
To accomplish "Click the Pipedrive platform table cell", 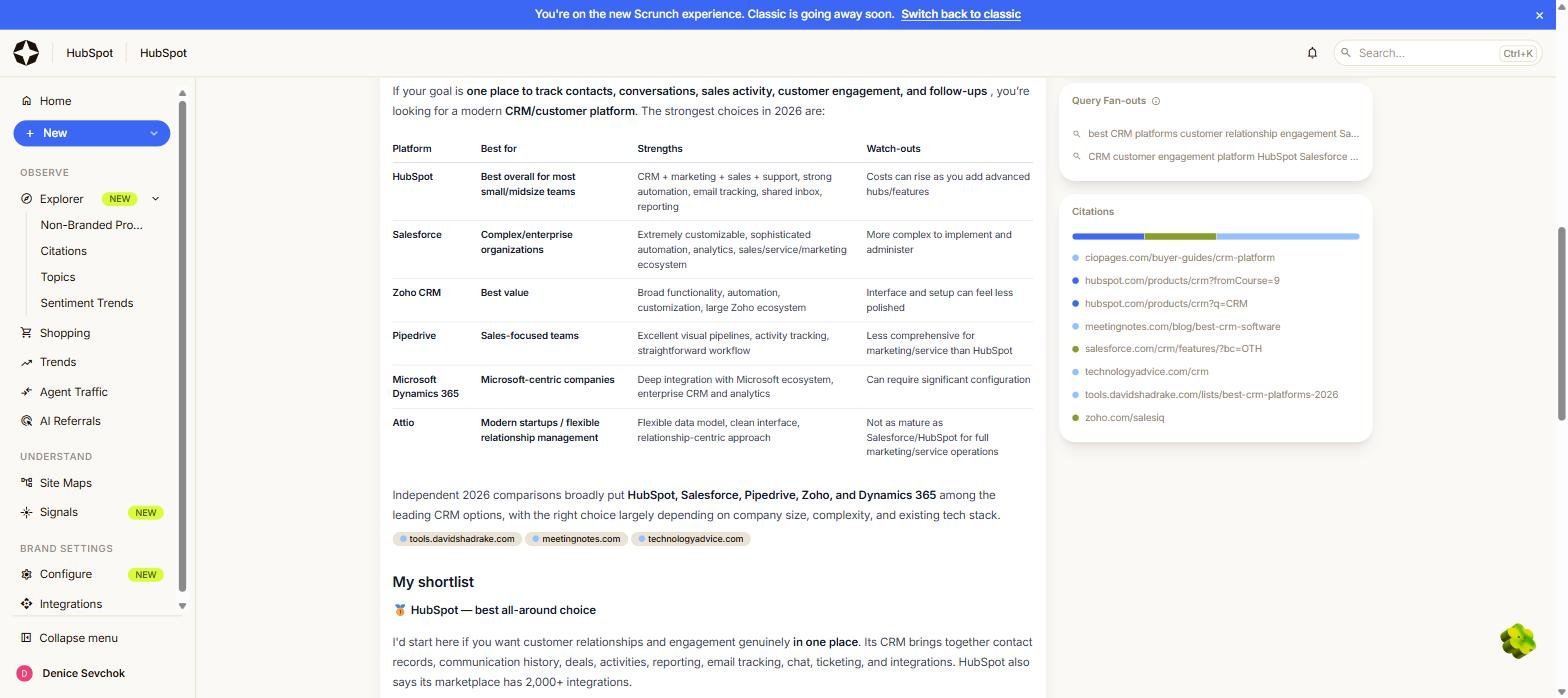I will [414, 336].
